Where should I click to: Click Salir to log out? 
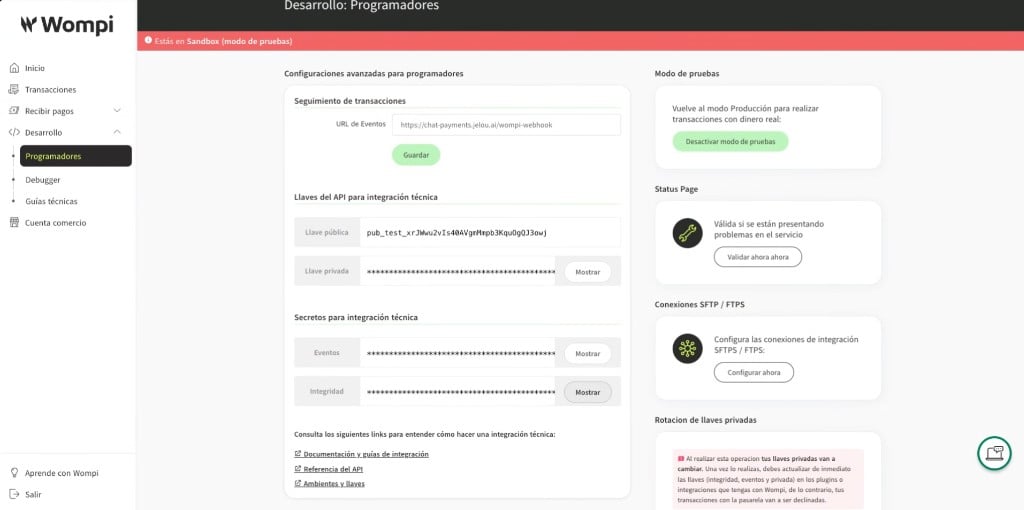tap(33, 494)
